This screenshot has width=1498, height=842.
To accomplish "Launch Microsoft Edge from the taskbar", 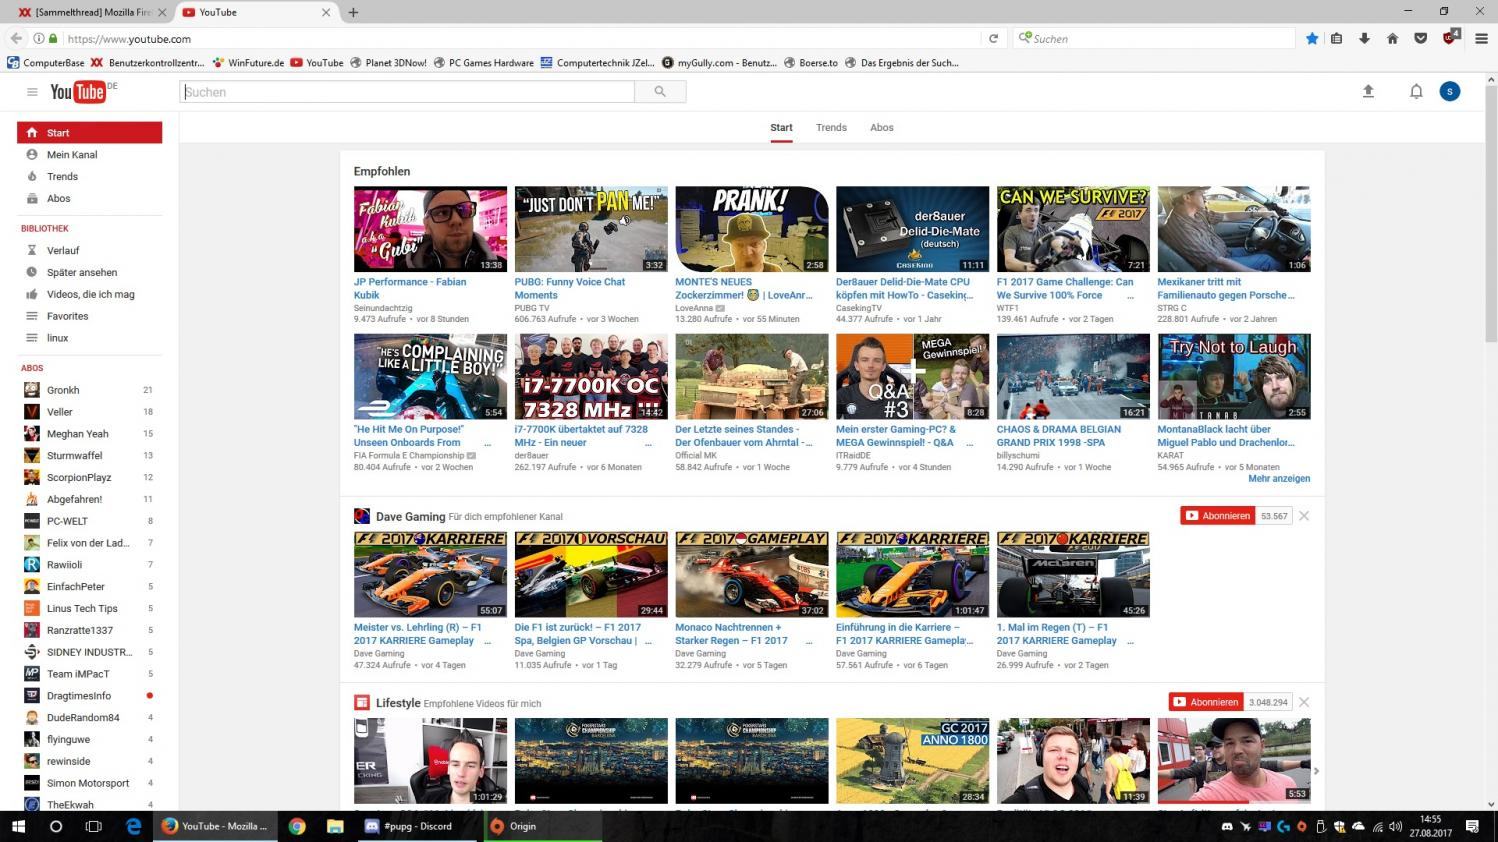I will click(133, 827).
